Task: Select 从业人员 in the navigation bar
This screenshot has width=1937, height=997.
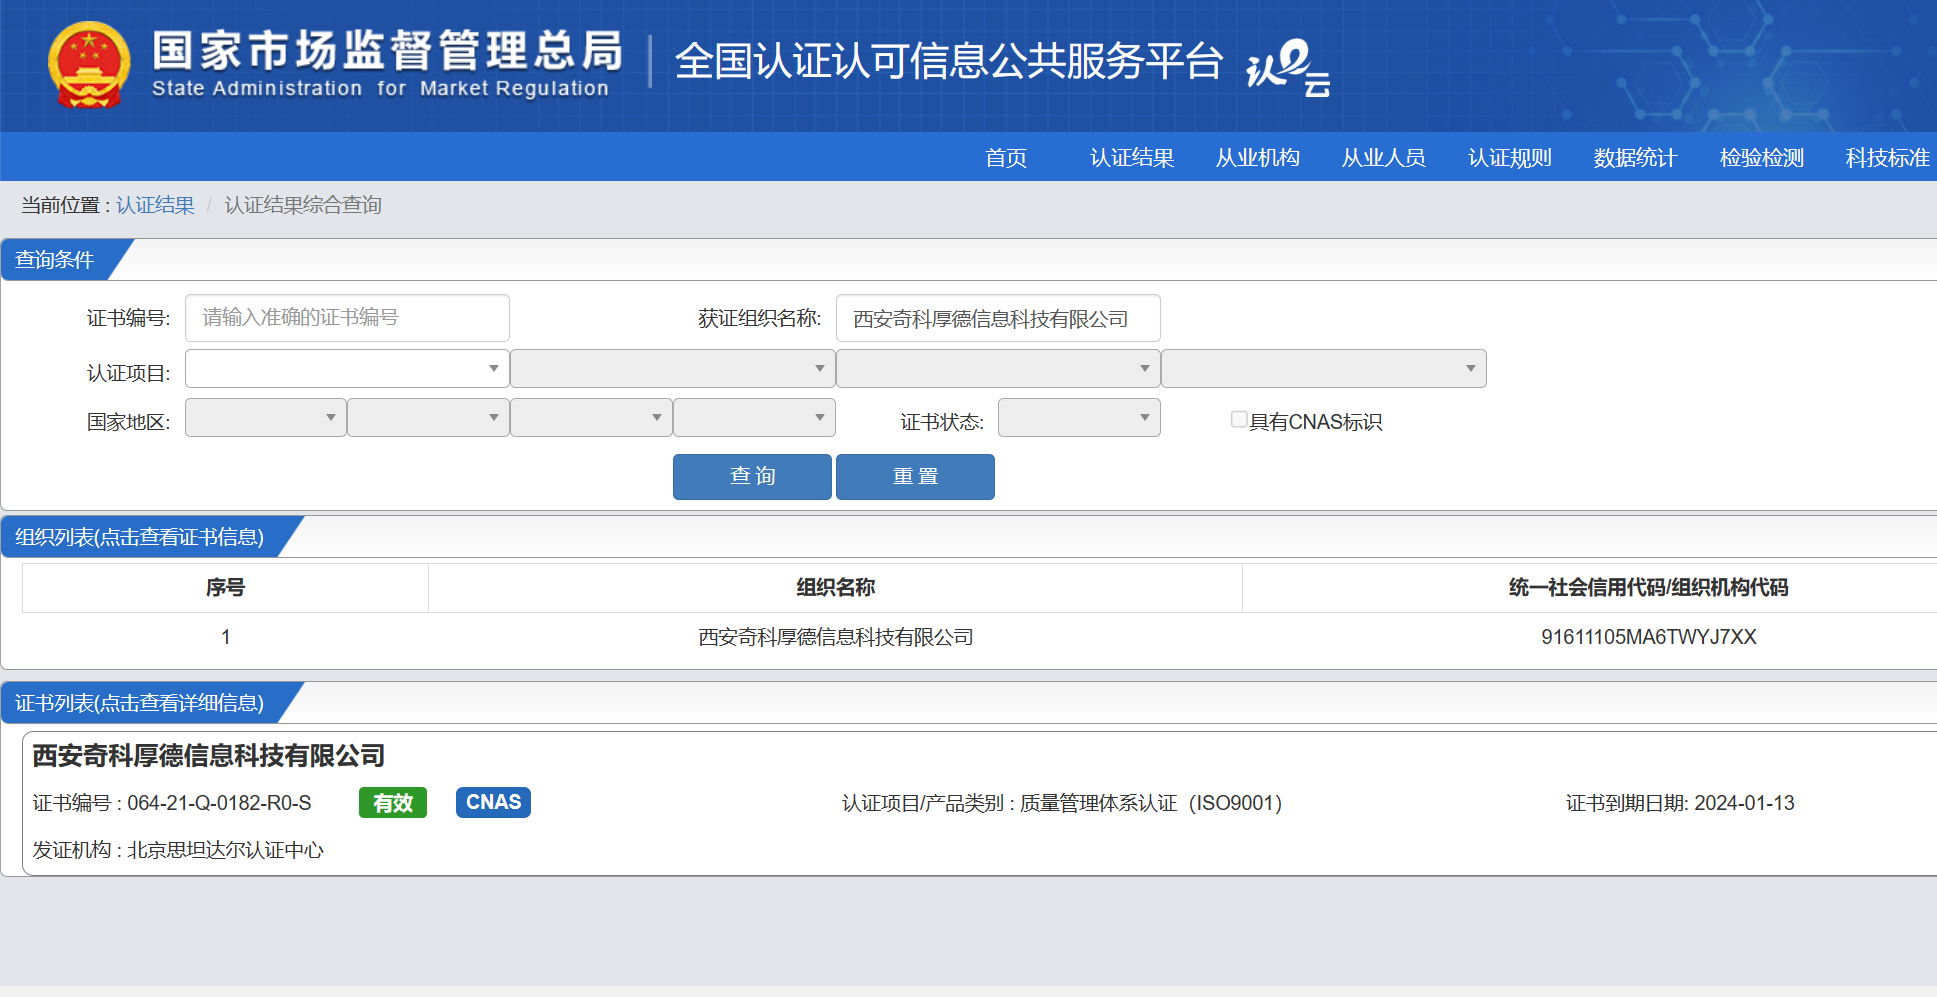Action: point(1384,158)
